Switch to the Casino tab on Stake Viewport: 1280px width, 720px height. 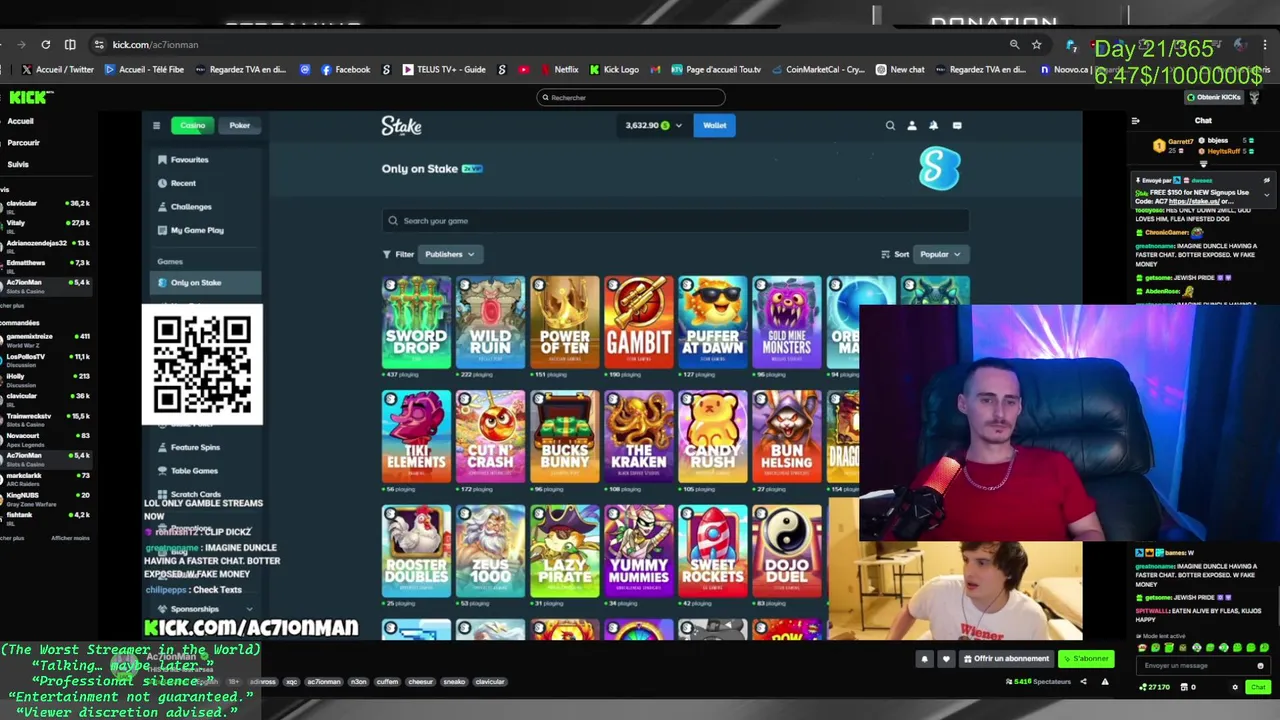(192, 125)
